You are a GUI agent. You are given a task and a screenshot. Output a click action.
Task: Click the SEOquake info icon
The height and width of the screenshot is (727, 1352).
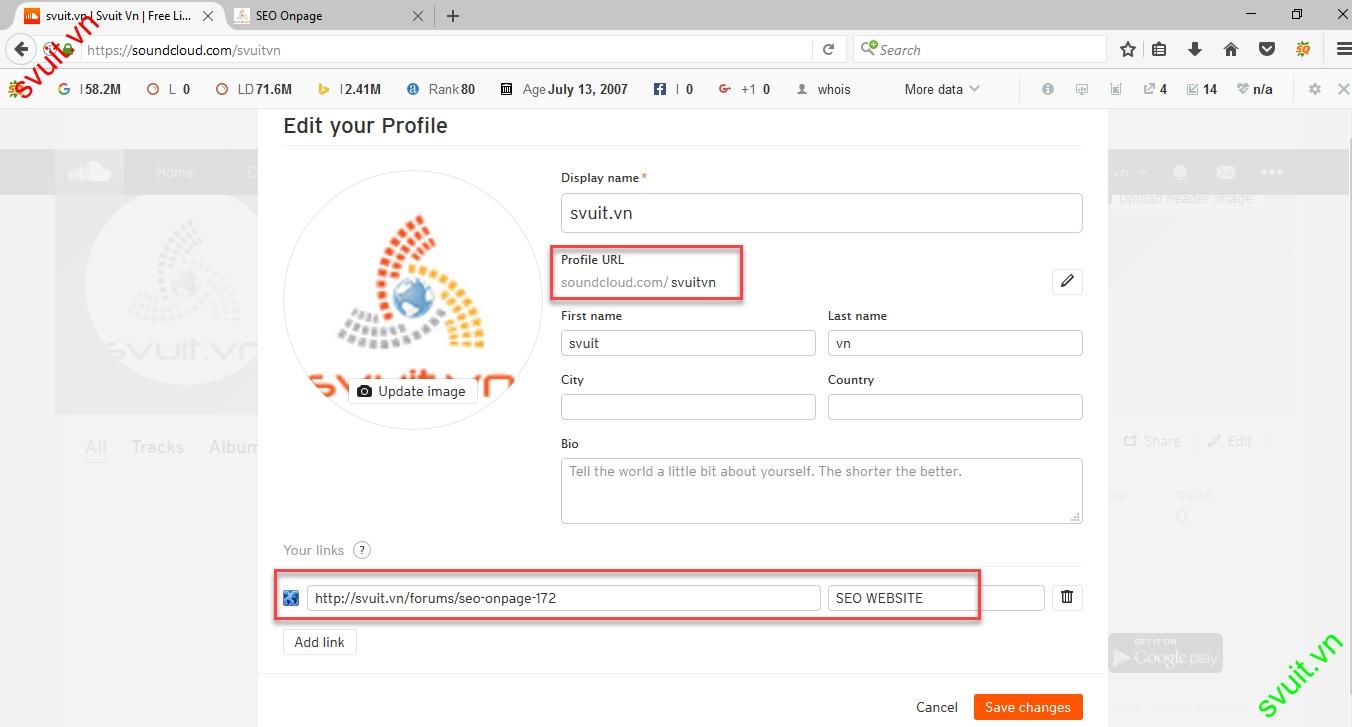click(1048, 89)
